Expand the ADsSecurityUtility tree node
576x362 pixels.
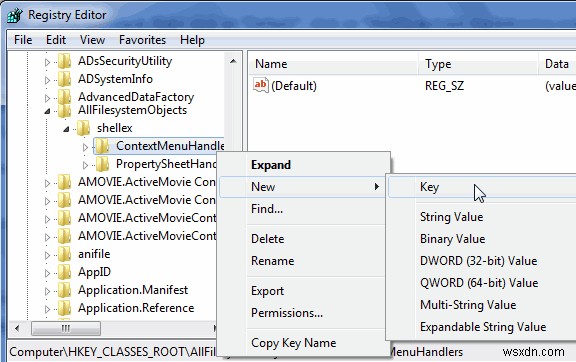pos(47,62)
